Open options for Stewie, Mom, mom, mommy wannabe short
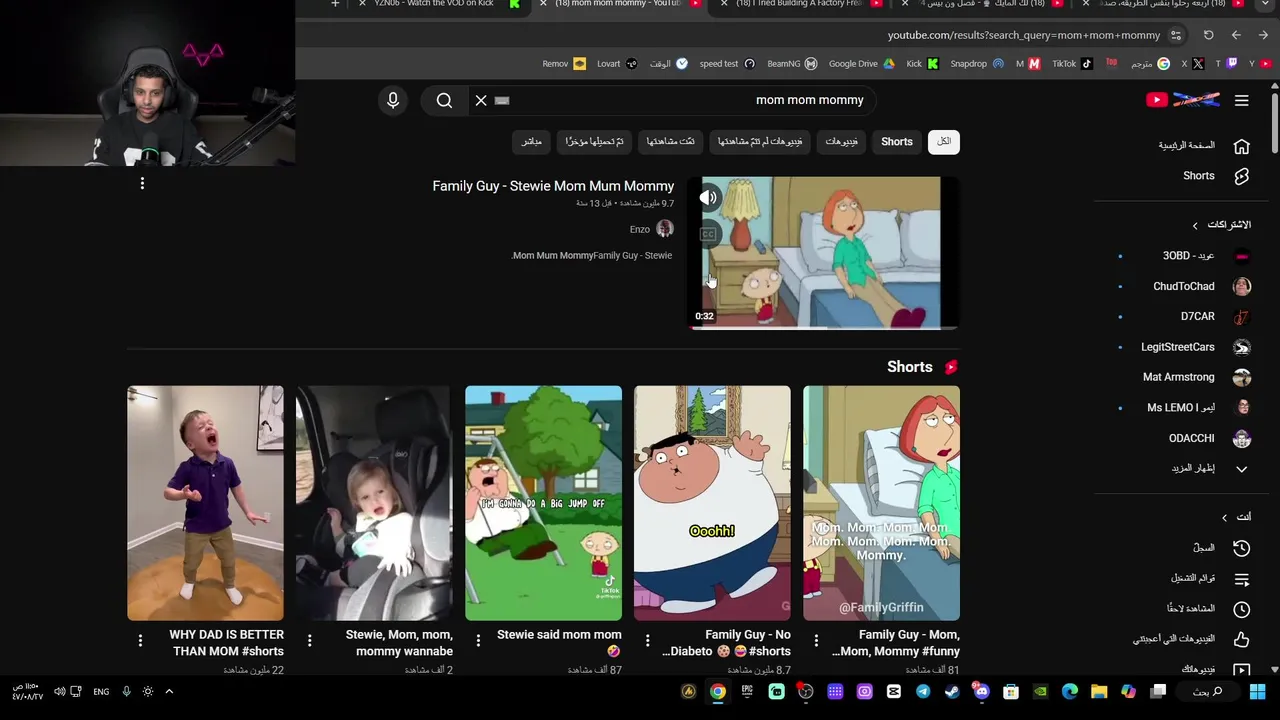 309,640
